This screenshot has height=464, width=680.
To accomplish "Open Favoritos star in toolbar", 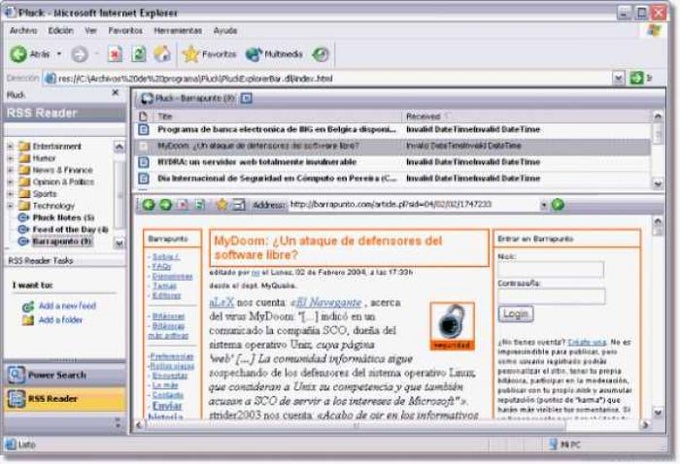I will pyautogui.click(x=209, y=54).
